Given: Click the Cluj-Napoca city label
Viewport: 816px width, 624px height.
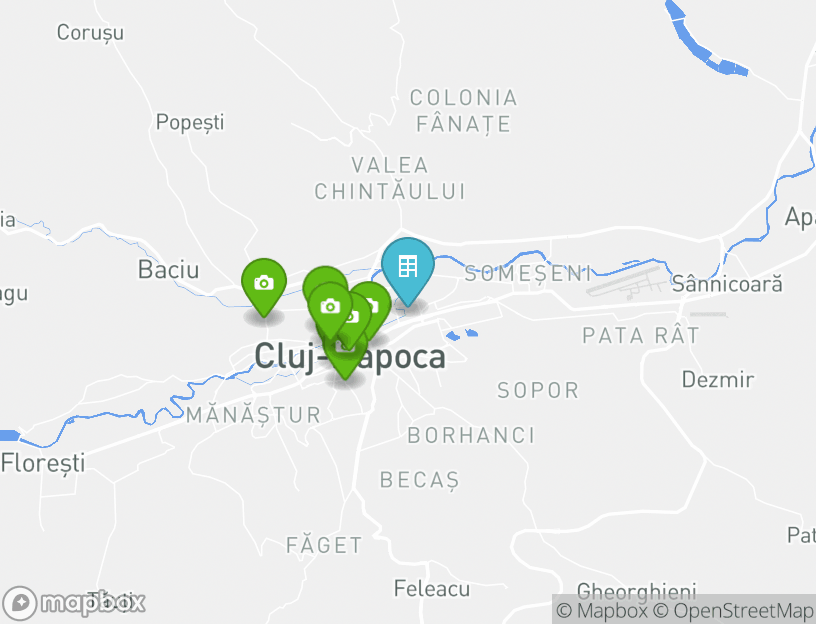Looking at the screenshot, I should click(x=350, y=357).
